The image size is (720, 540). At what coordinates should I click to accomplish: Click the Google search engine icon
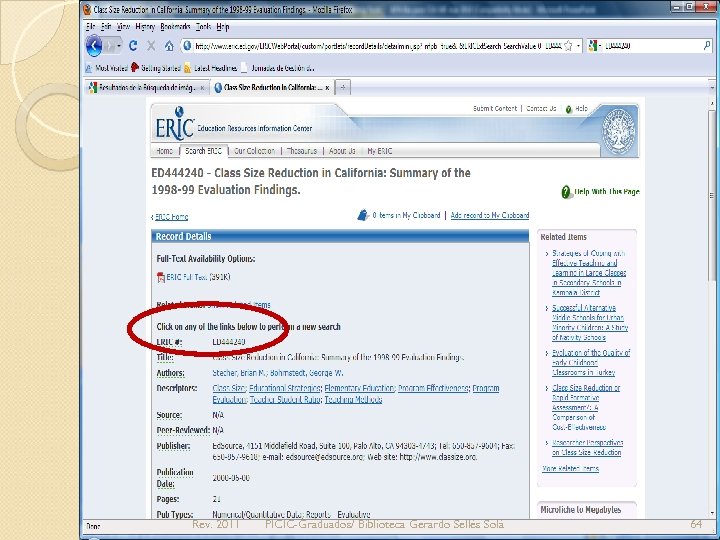pyautogui.click(x=593, y=46)
